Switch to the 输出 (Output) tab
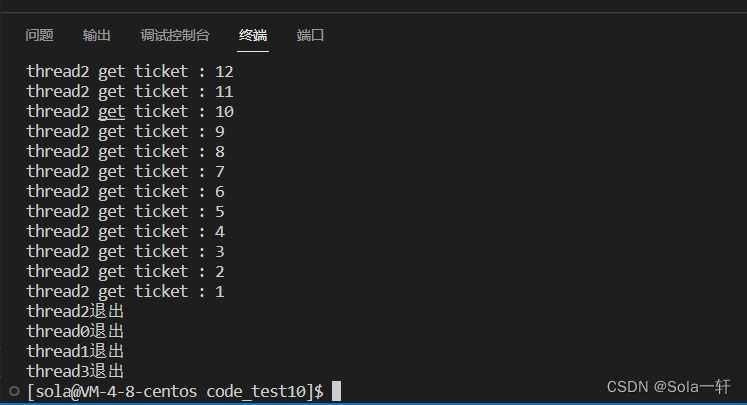Viewport: 747px width, 405px height. click(x=96, y=35)
